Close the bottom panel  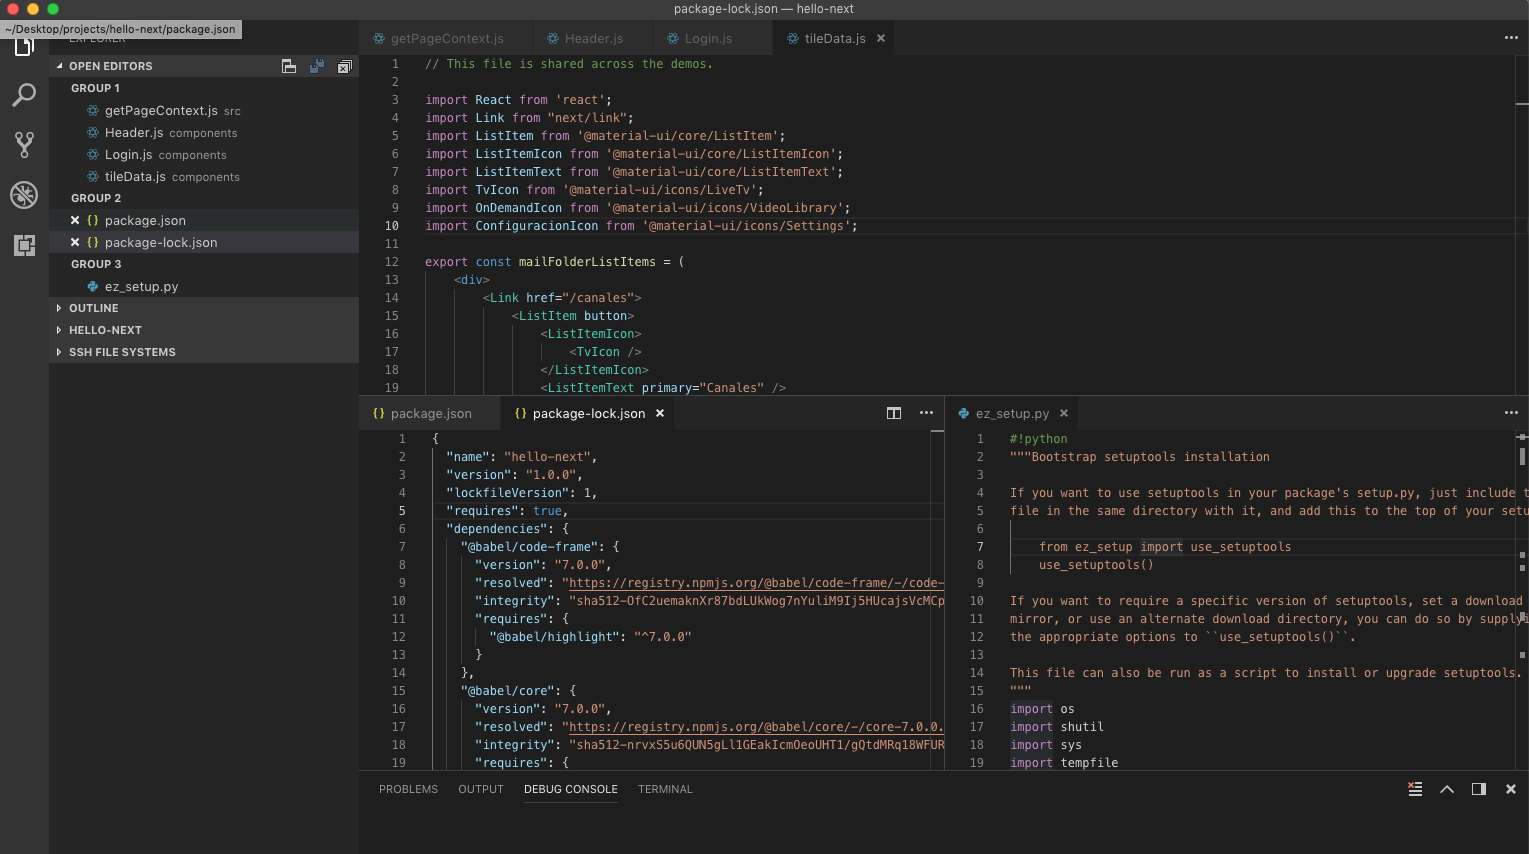[x=1511, y=789]
